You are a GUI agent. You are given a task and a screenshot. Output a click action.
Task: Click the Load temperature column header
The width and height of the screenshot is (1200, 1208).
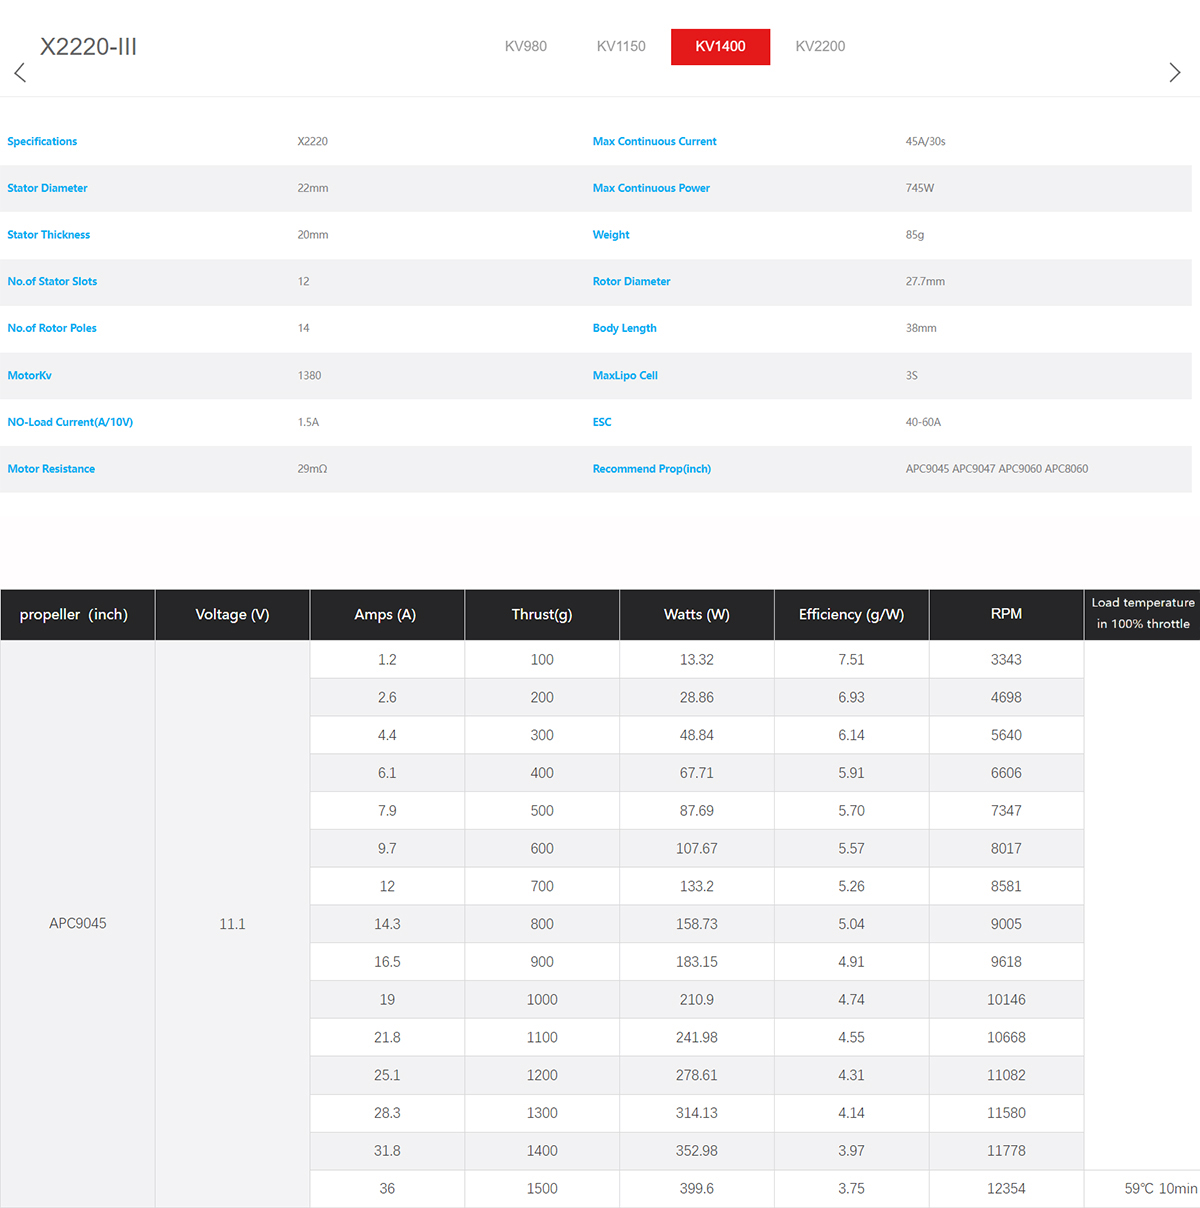1142,613
